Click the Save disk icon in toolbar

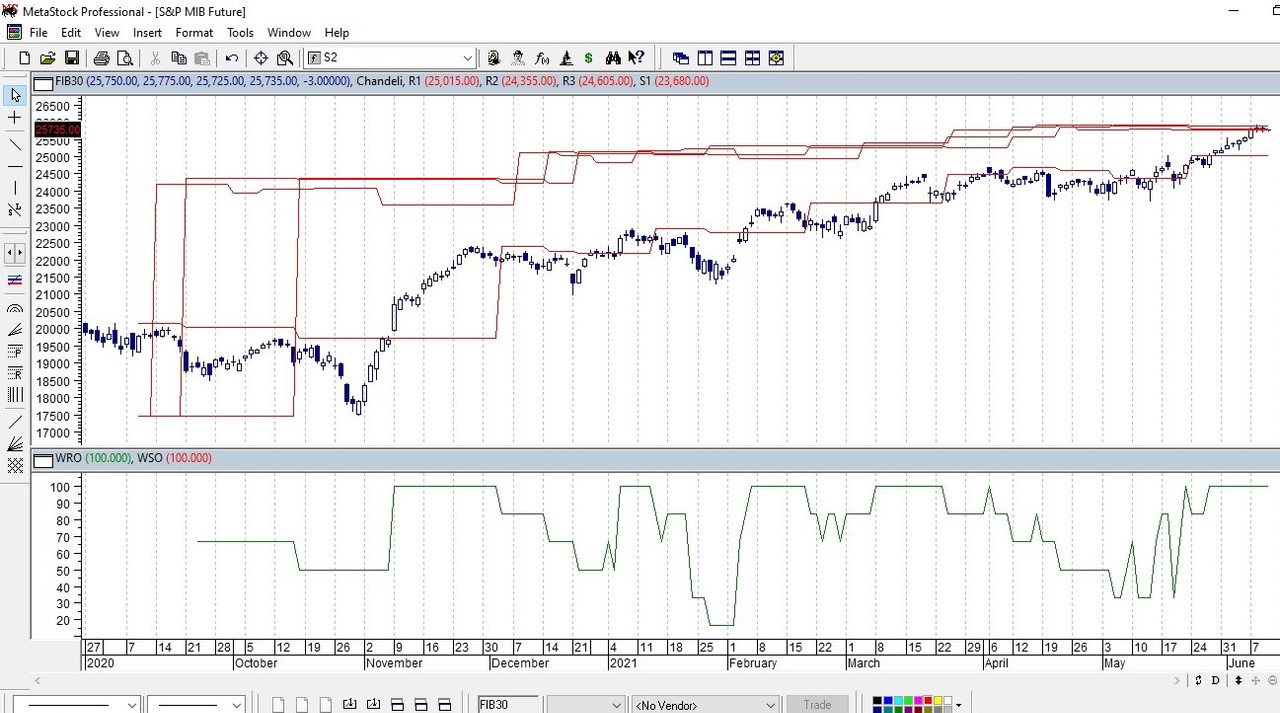coord(72,58)
